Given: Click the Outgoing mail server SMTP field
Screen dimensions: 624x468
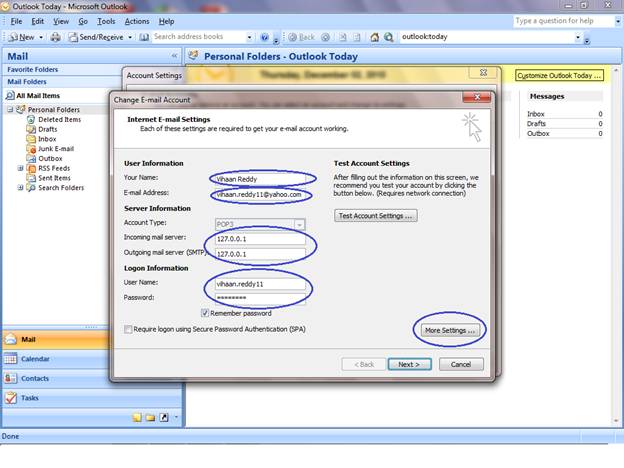Looking at the screenshot, I should point(261,254).
